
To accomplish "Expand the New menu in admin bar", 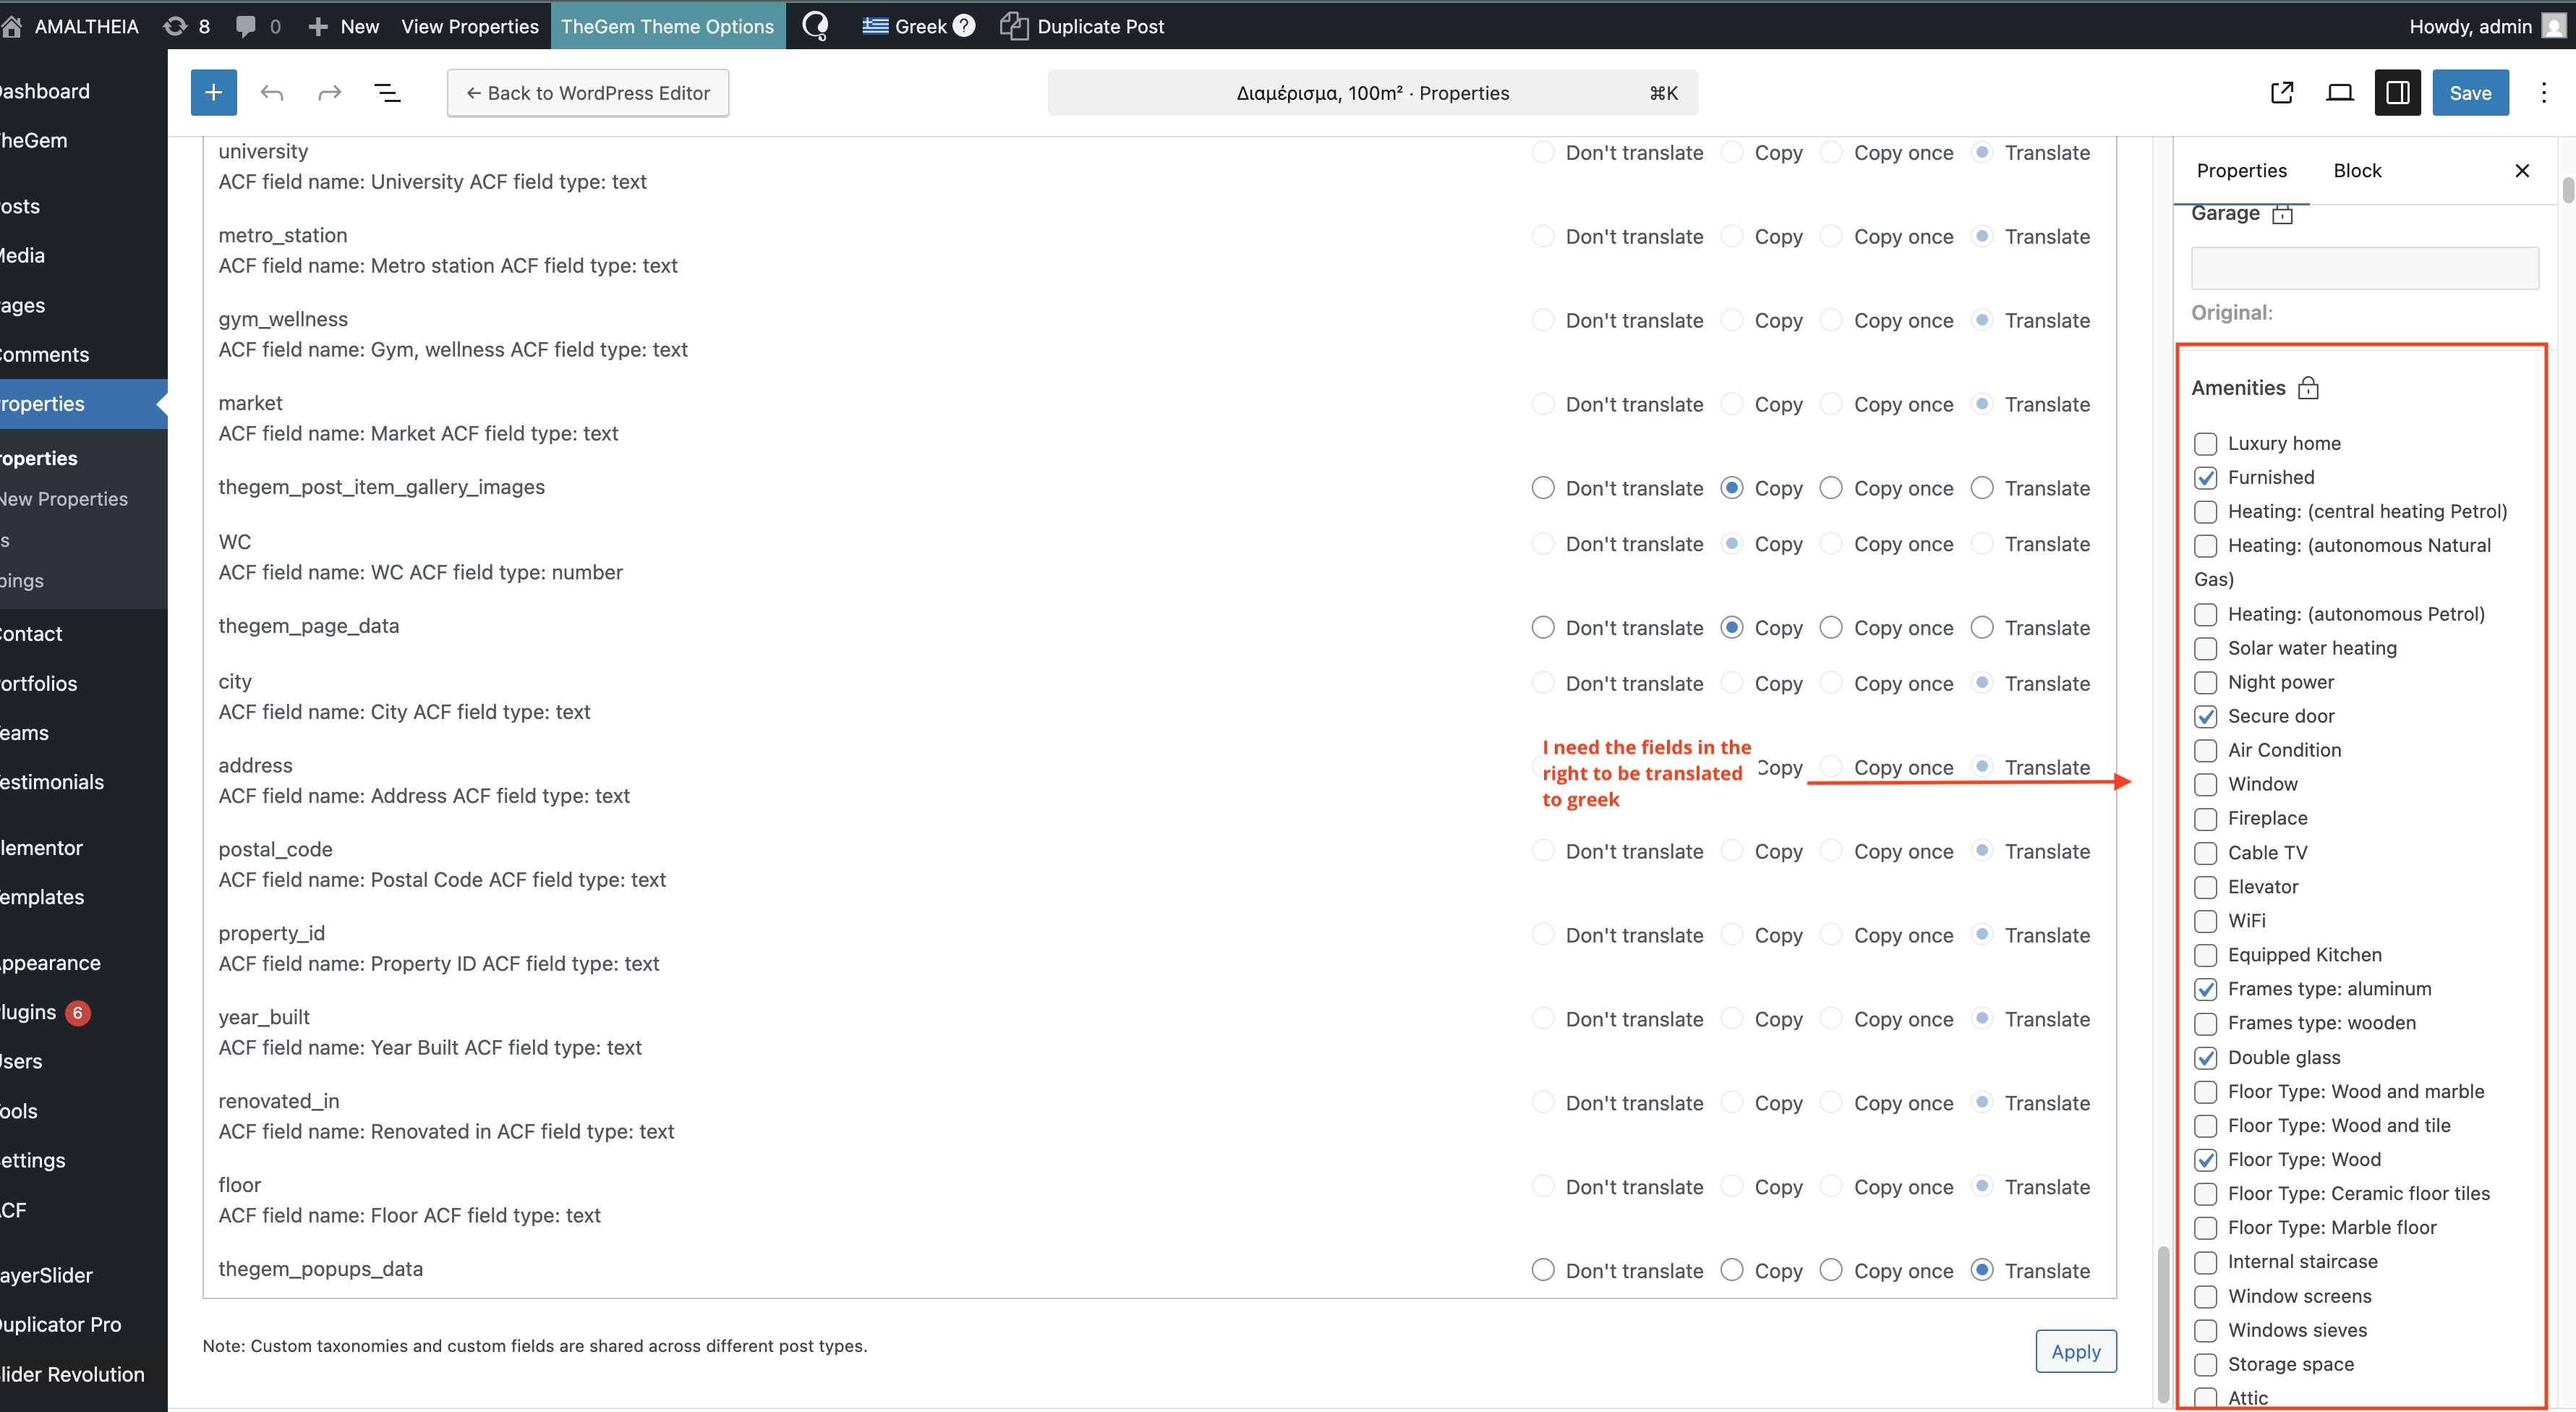I will point(343,26).
